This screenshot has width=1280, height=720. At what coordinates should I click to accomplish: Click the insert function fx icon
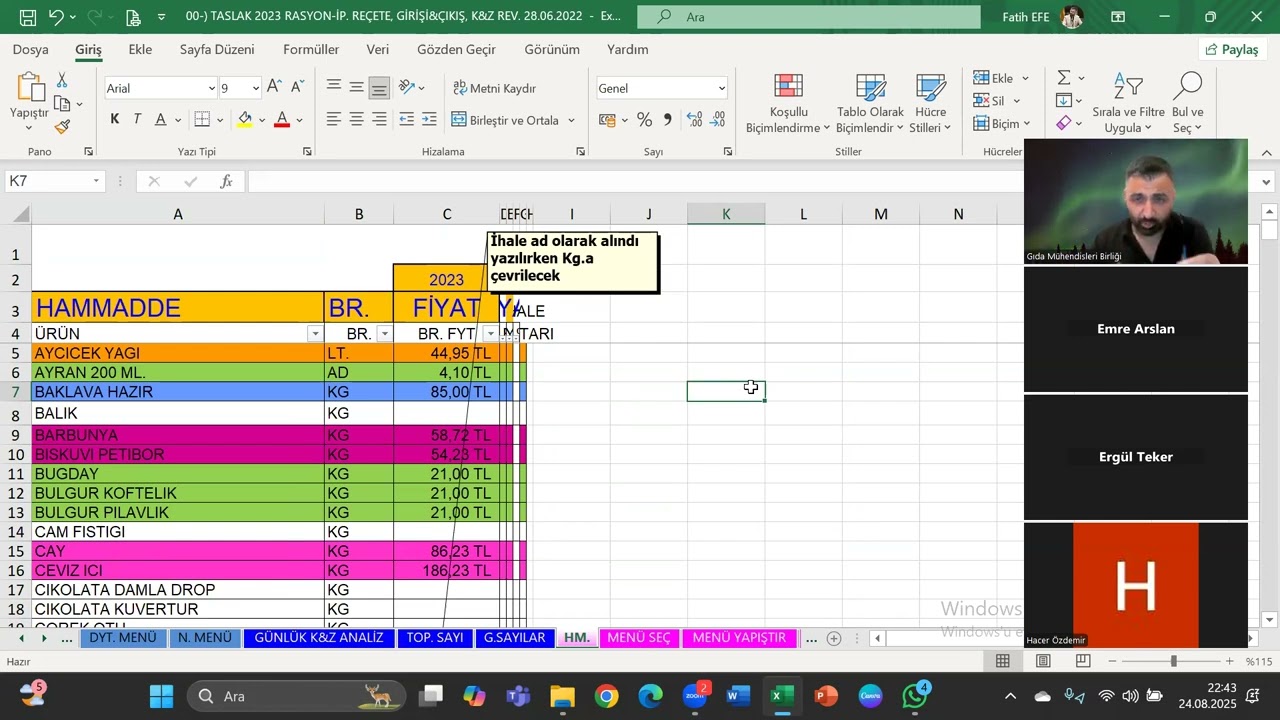coord(227,181)
